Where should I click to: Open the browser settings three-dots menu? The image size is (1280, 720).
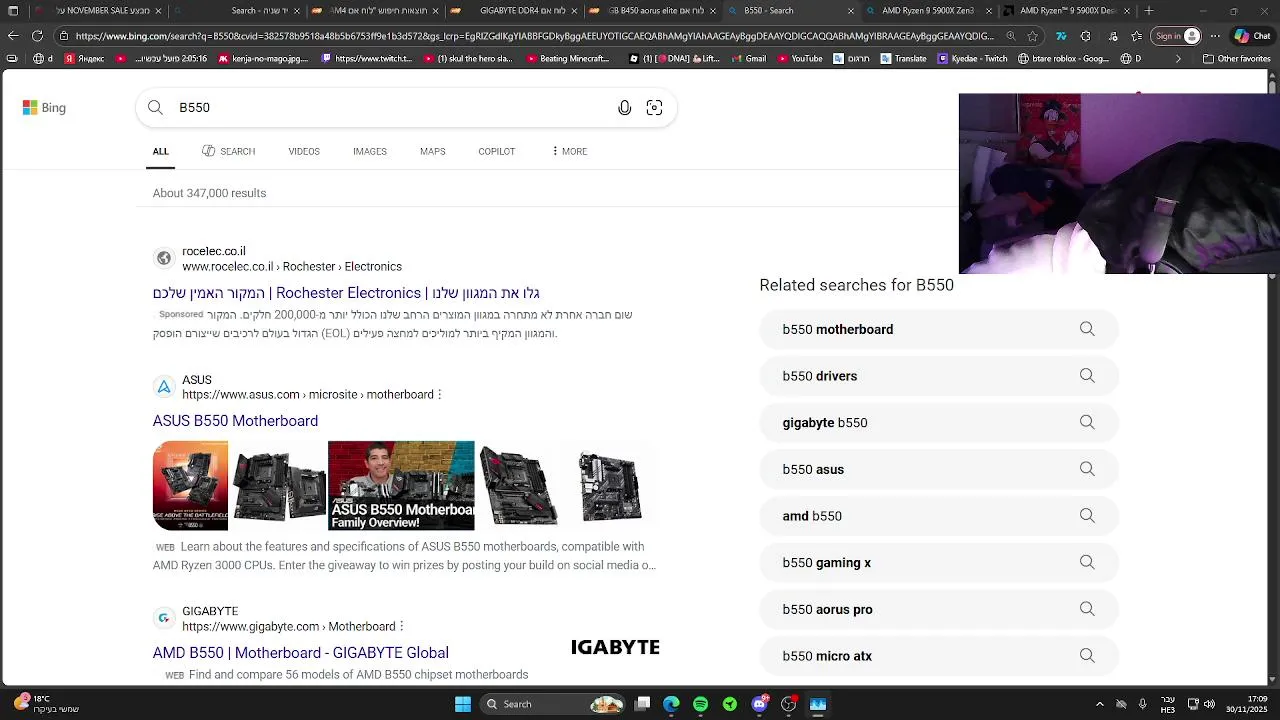point(1216,36)
